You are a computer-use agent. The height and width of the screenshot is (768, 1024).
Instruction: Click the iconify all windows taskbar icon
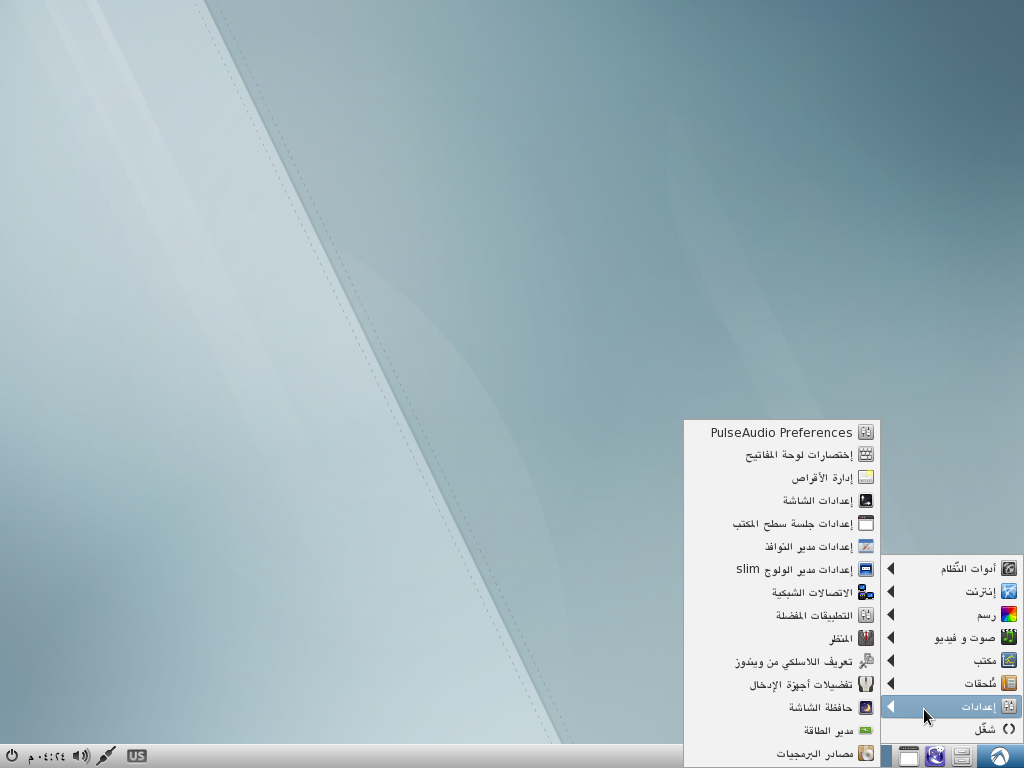coord(908,756)
